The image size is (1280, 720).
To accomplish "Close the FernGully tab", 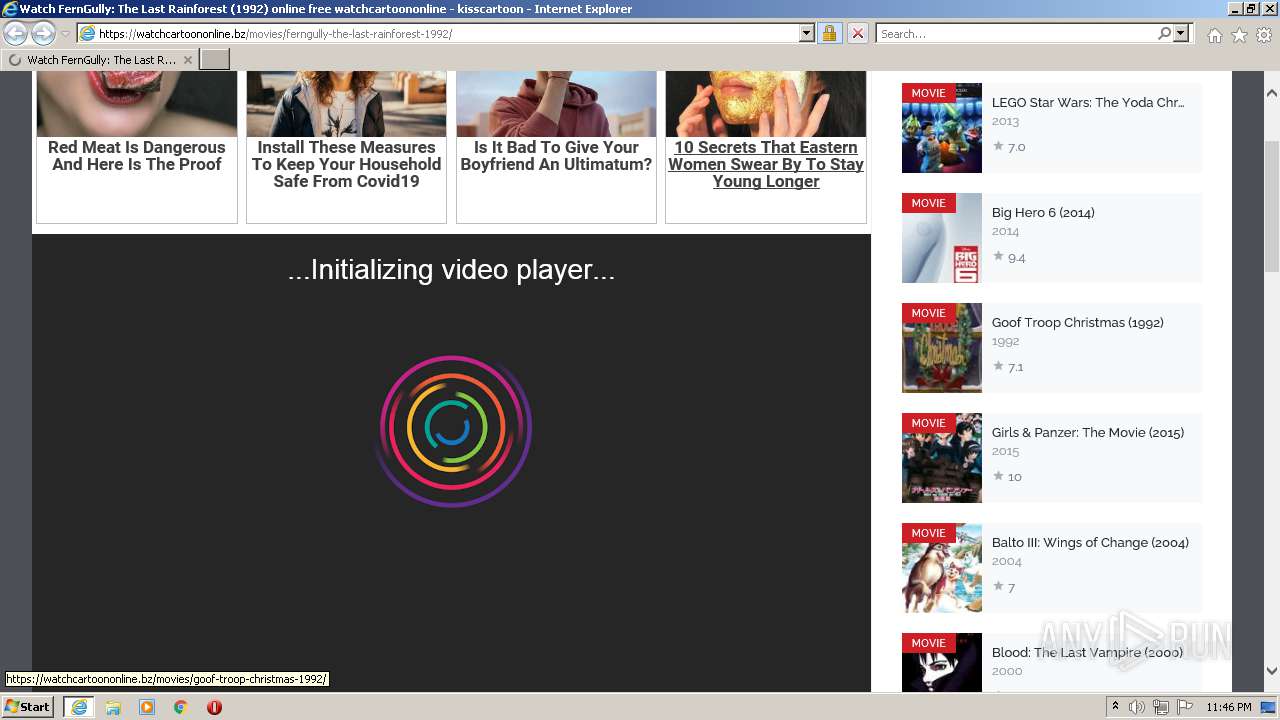I will click(x=187, y=60).
